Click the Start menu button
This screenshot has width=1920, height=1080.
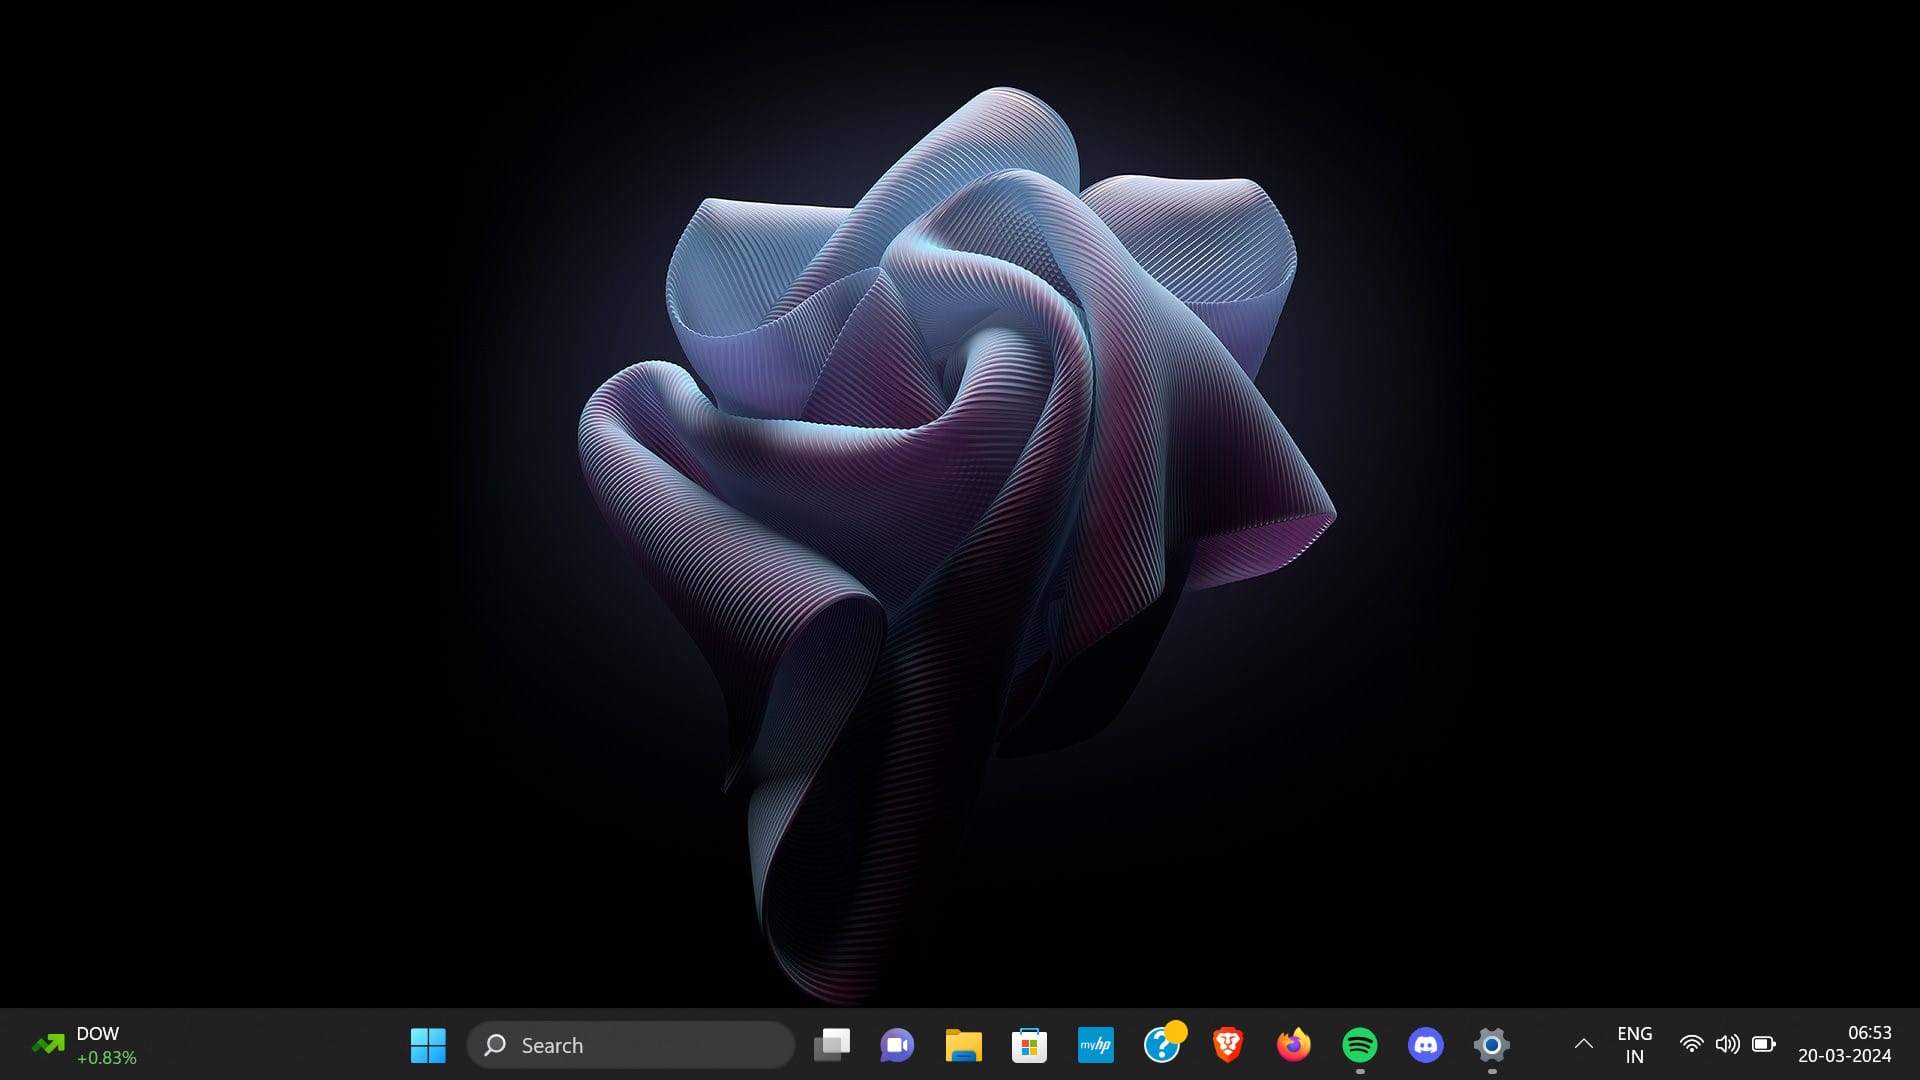pos(428,1044)
